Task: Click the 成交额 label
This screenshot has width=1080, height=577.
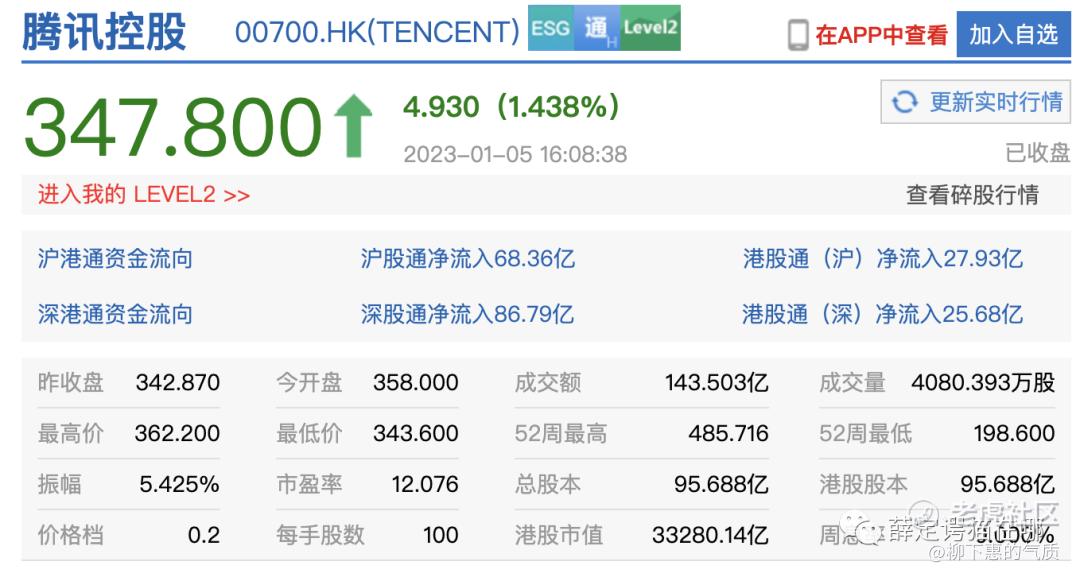Action: [548, 382]
